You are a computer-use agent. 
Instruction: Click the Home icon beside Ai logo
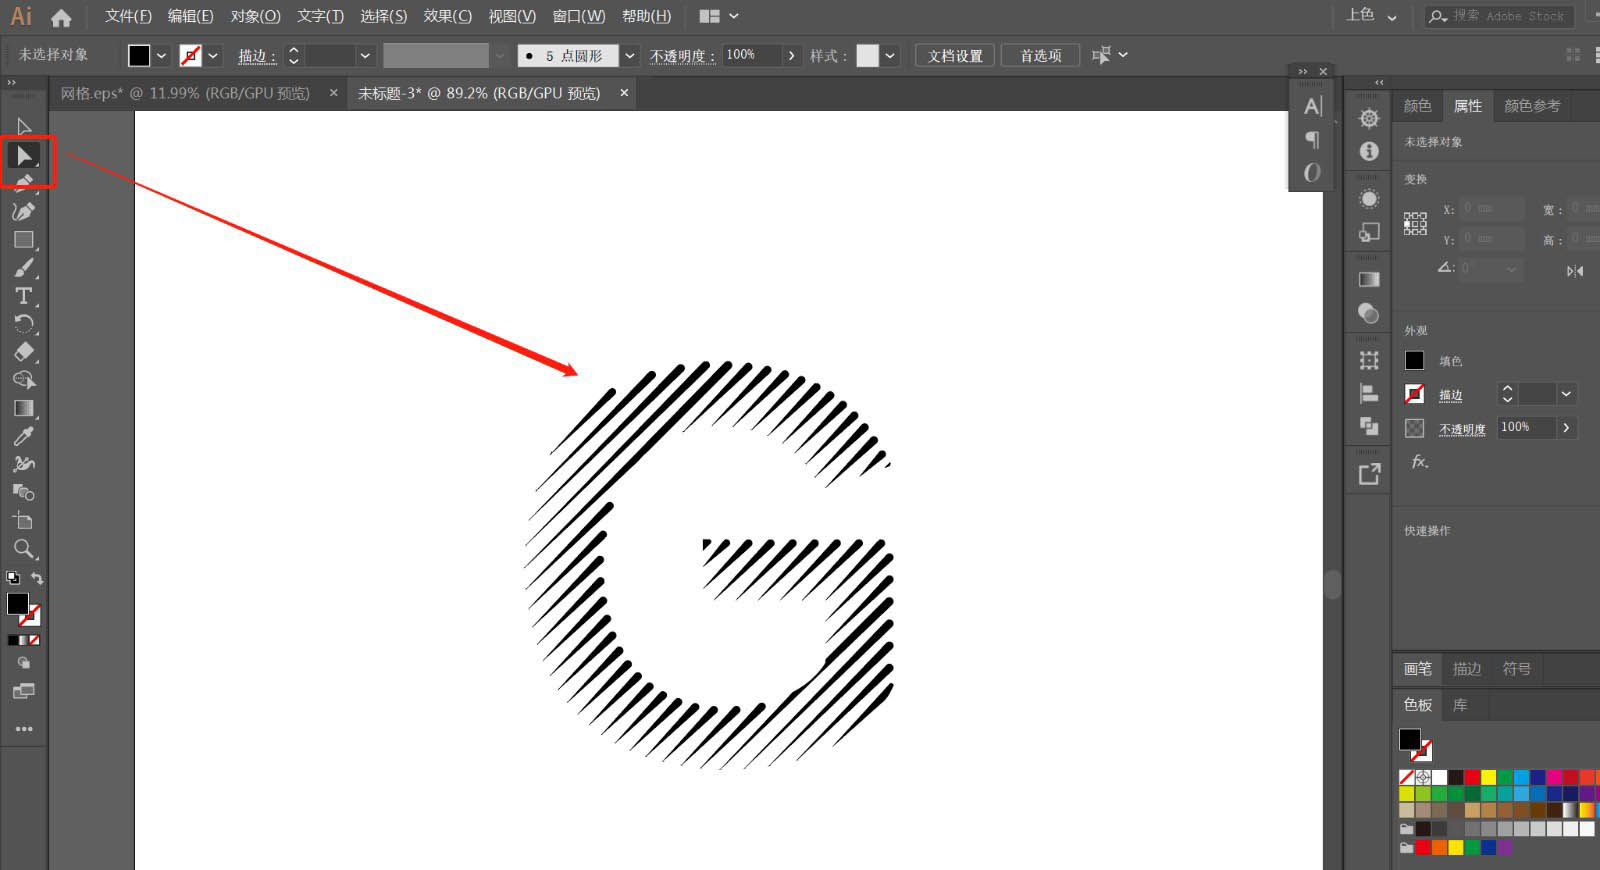(x=61, y=17)
